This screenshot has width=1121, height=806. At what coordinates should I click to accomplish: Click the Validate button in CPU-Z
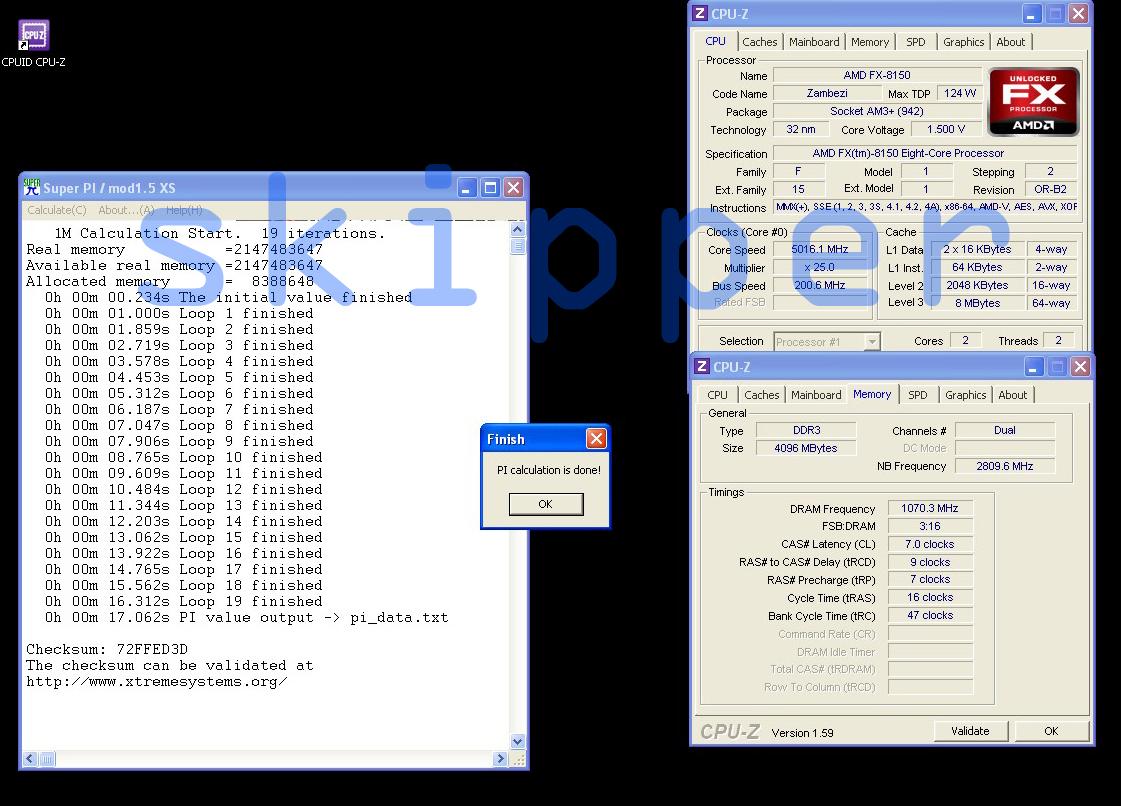point(970,731)
